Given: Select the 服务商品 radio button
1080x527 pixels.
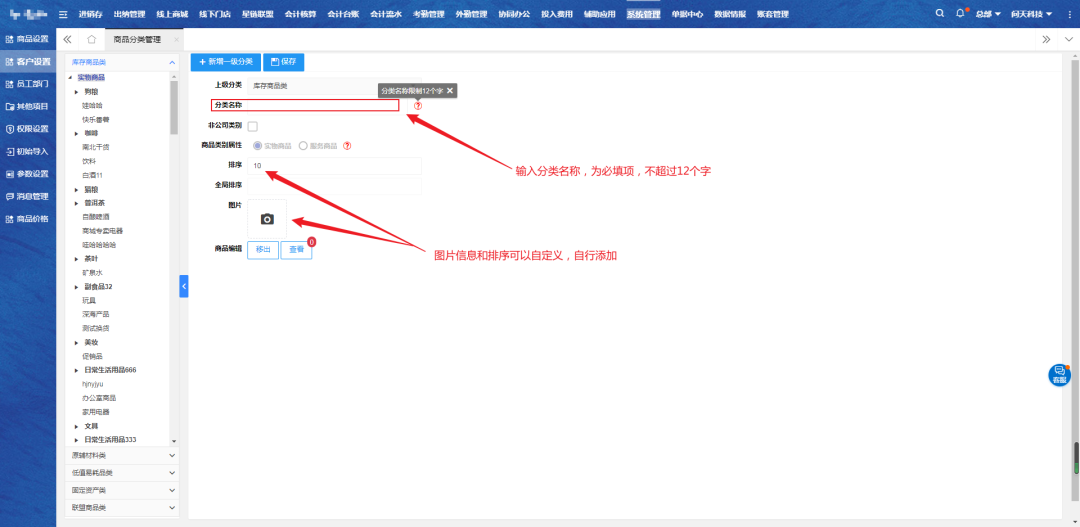Looking at the screenshot, I should pyautogui.click(x=303, y=146).
